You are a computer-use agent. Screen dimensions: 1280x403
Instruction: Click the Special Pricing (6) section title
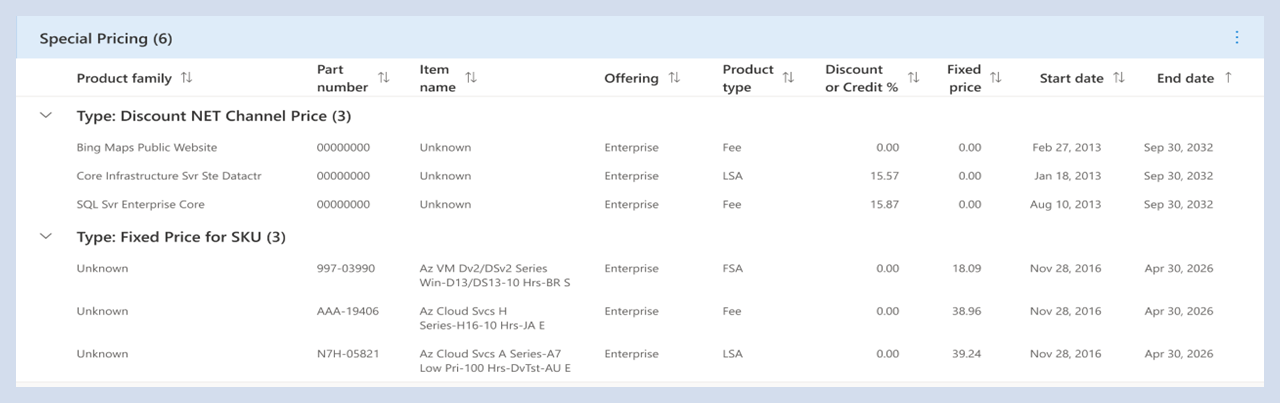pyautogui.click(x=106, y=39)
